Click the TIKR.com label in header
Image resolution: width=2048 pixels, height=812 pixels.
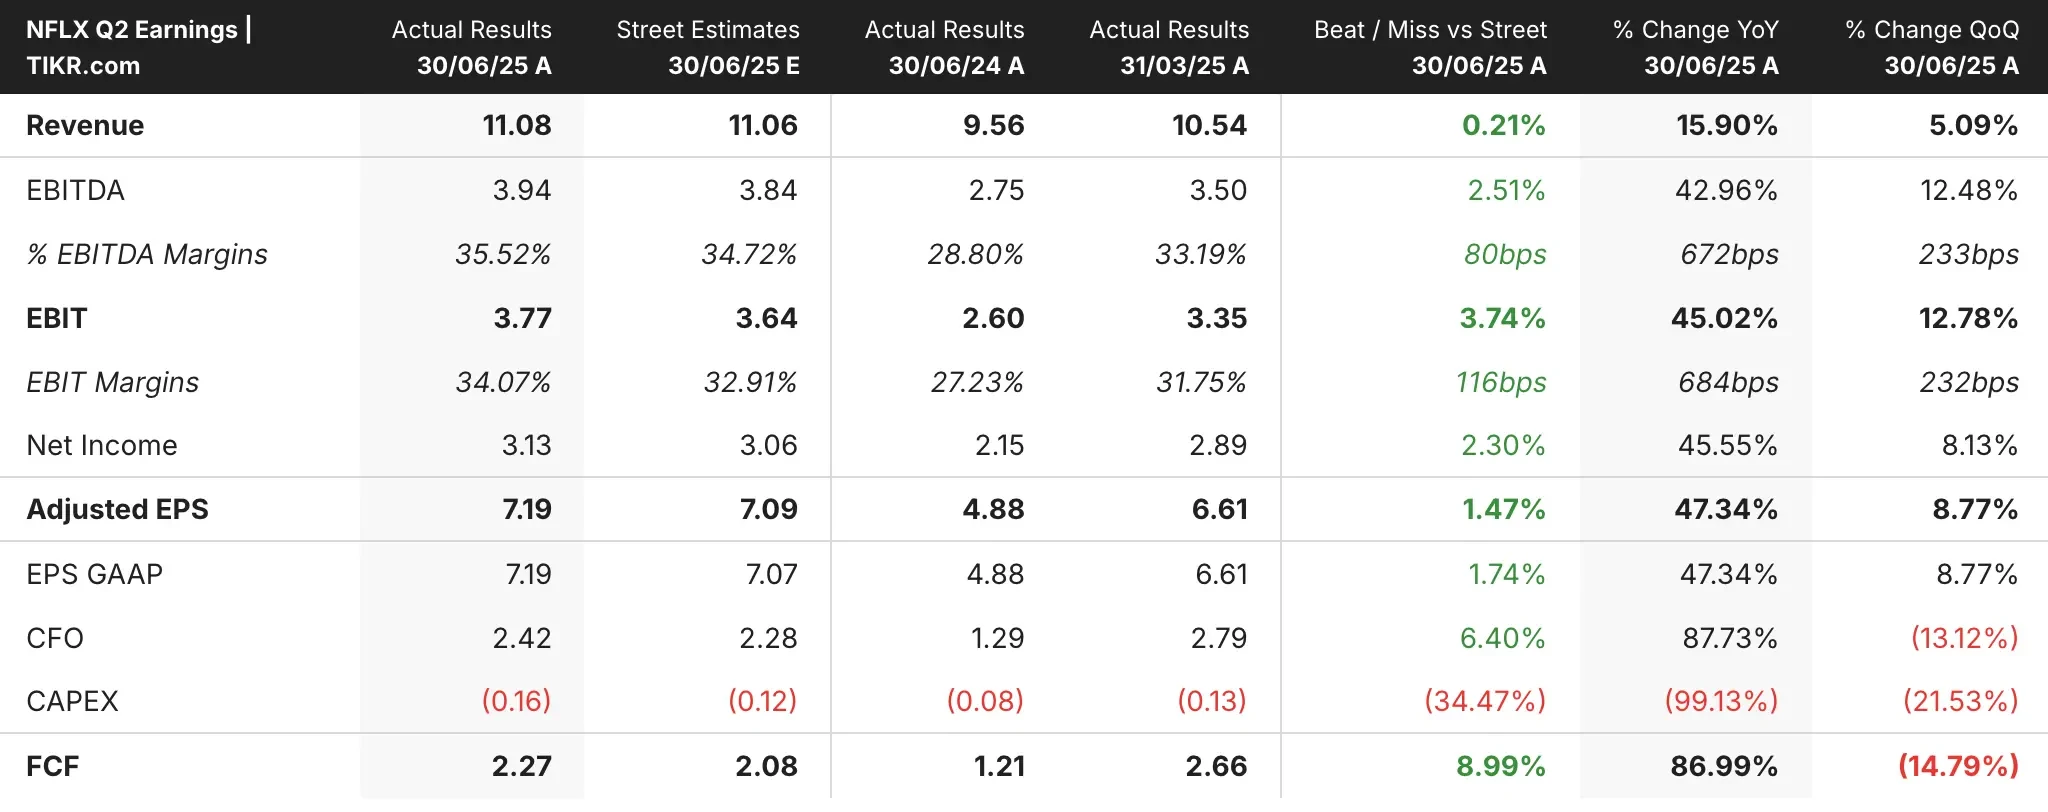(83, 66)
